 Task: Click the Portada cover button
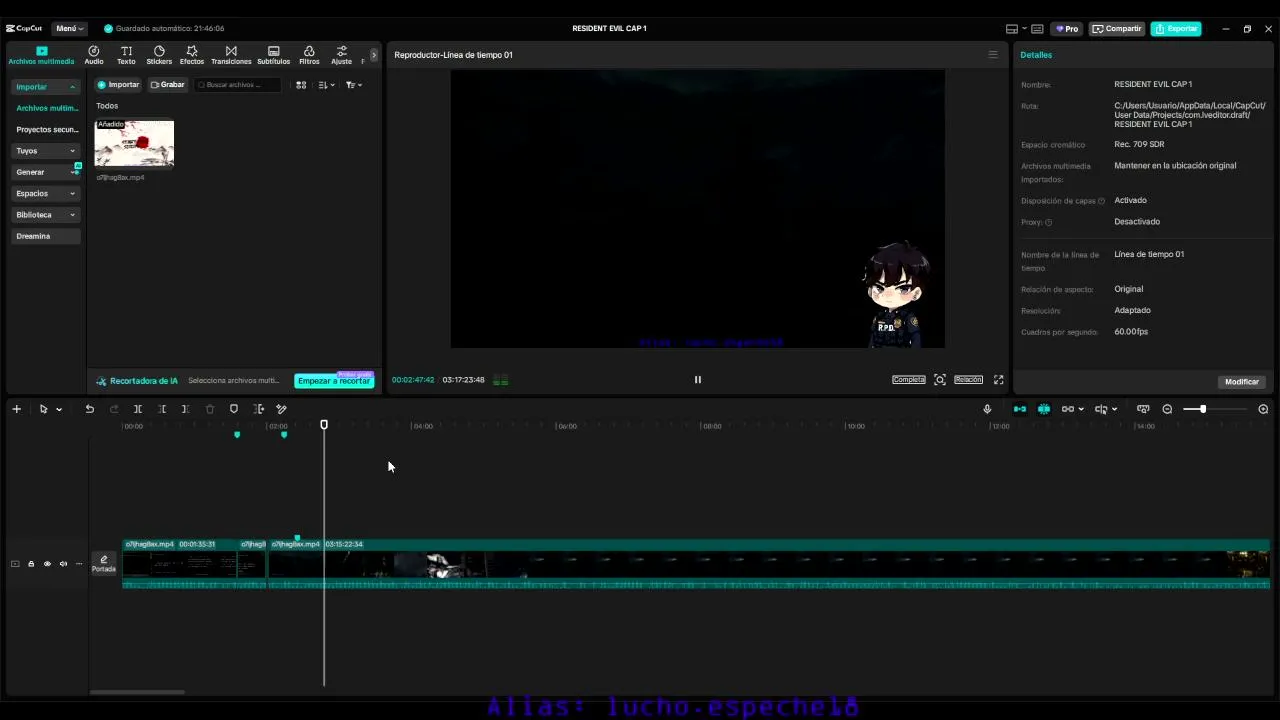pyautogui.click(x=104, y=564)
